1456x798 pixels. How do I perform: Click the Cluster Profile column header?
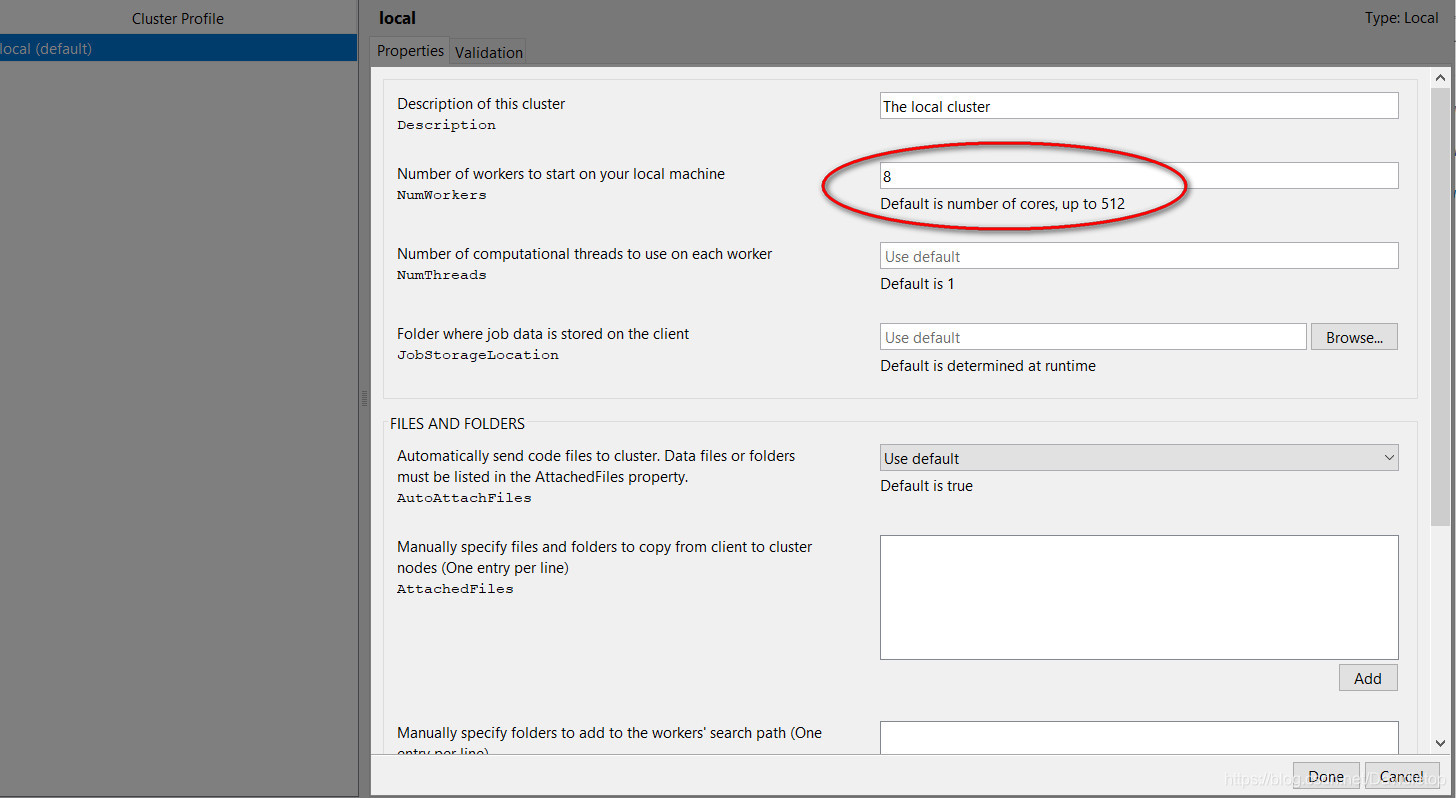(178, 18)
